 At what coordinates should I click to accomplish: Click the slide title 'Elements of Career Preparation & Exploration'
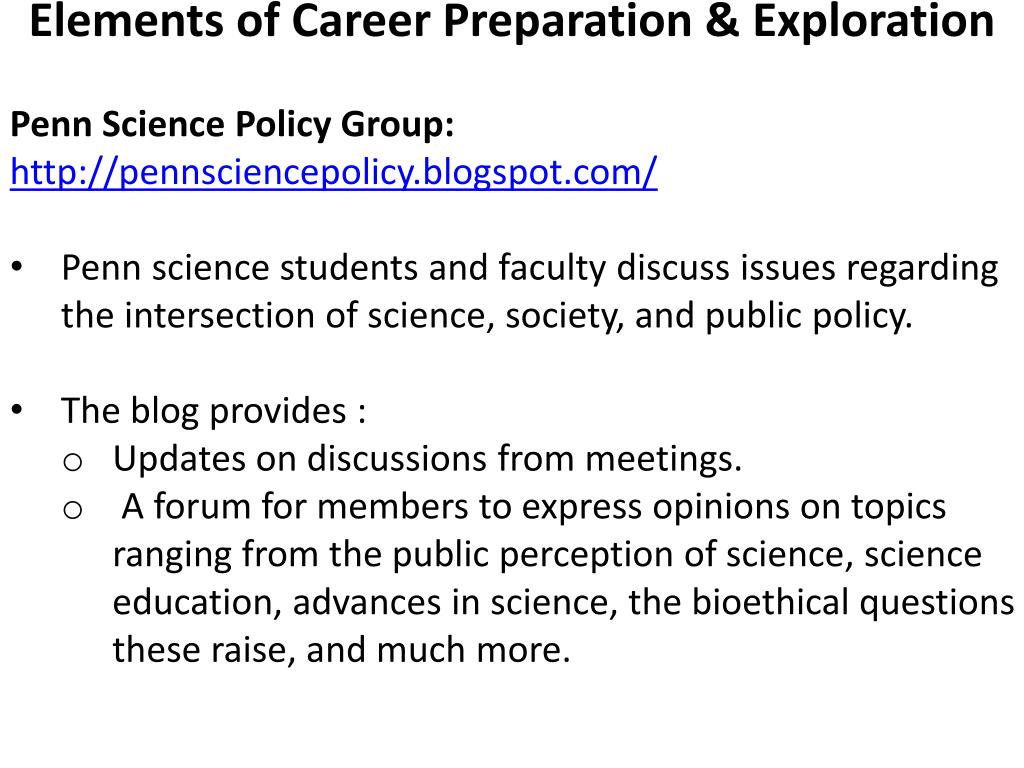click(x=512, y=22)
